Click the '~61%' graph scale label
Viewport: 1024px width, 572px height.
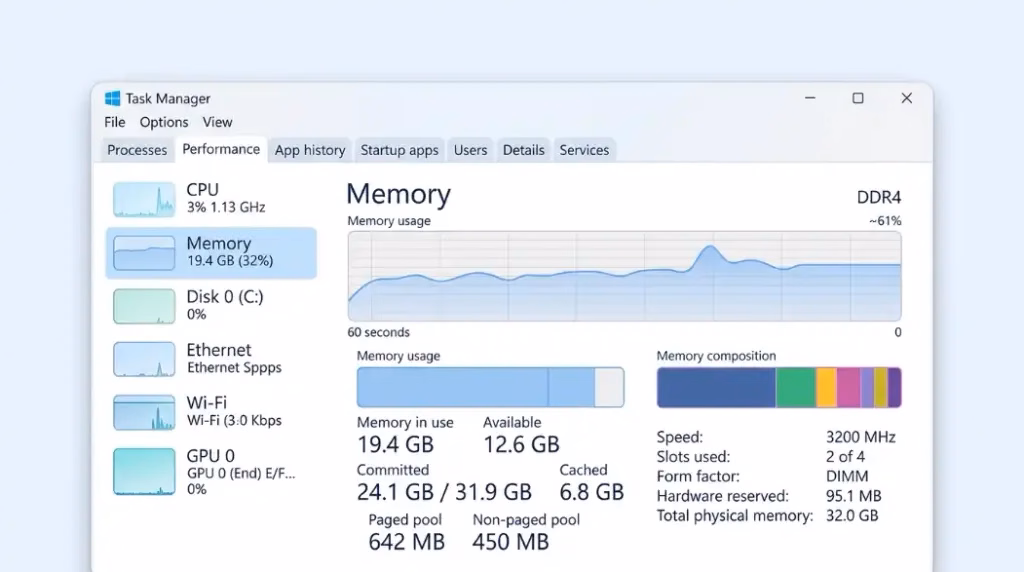[x=885, y=221]
